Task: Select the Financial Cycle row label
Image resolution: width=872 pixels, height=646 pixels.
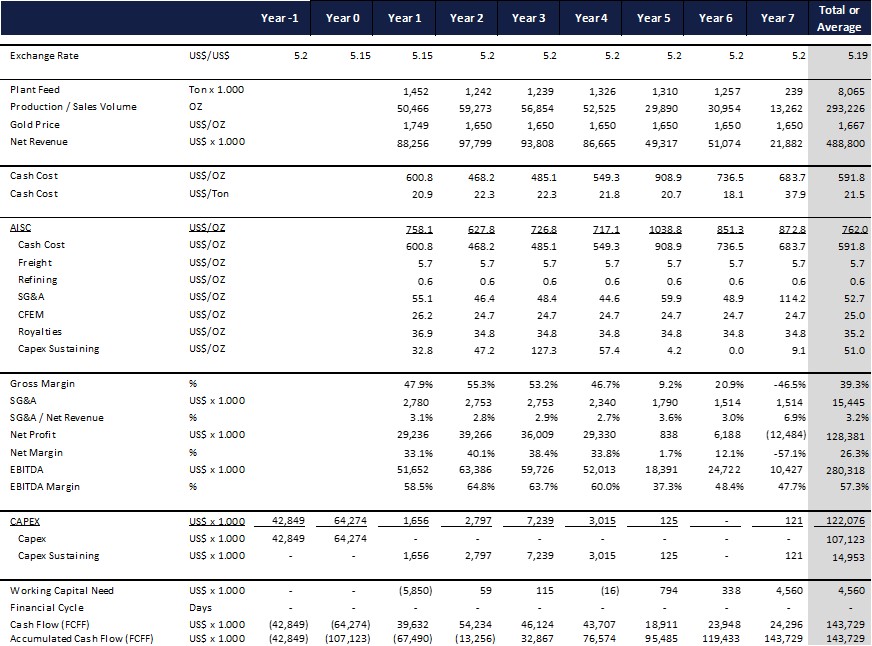Action: click(x=46, y=607)
